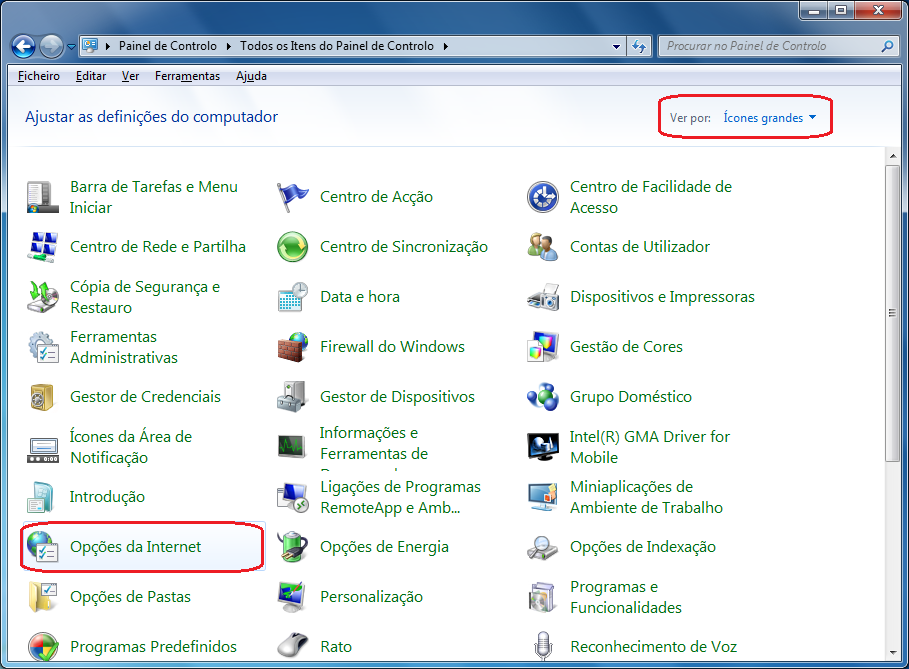Open the Data e hora calendar icon
Image resolution: width=909 pixels, height=669 pixels.
(x=292, y=297)
